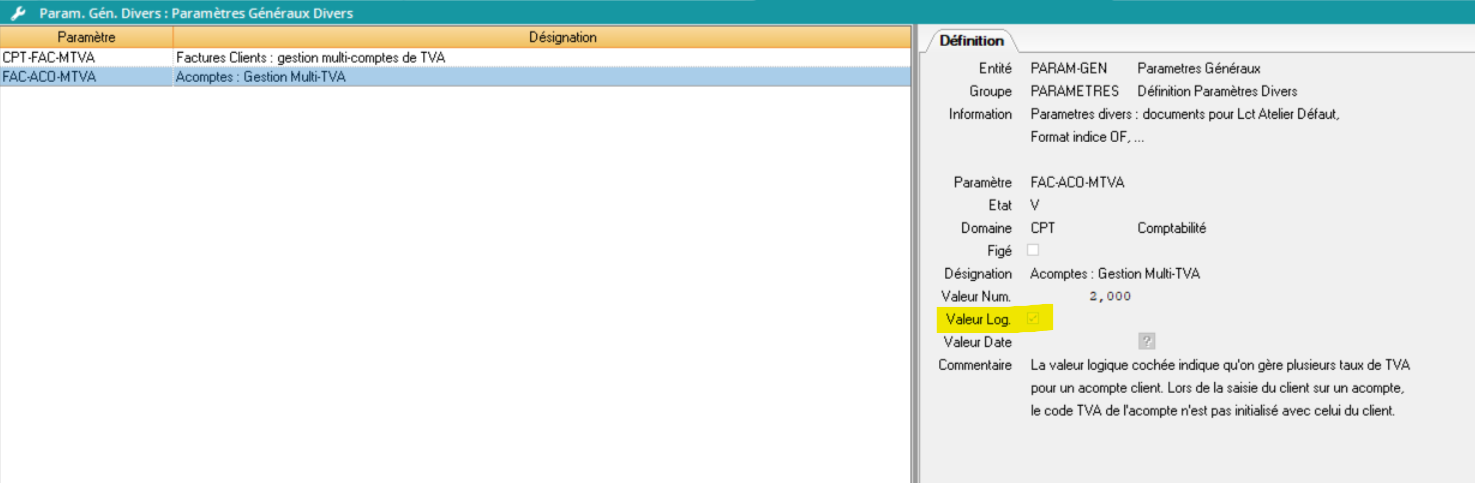Sort list by Désignation column header
Viewport: 1475px width, 483px height.
coord(562,37)
